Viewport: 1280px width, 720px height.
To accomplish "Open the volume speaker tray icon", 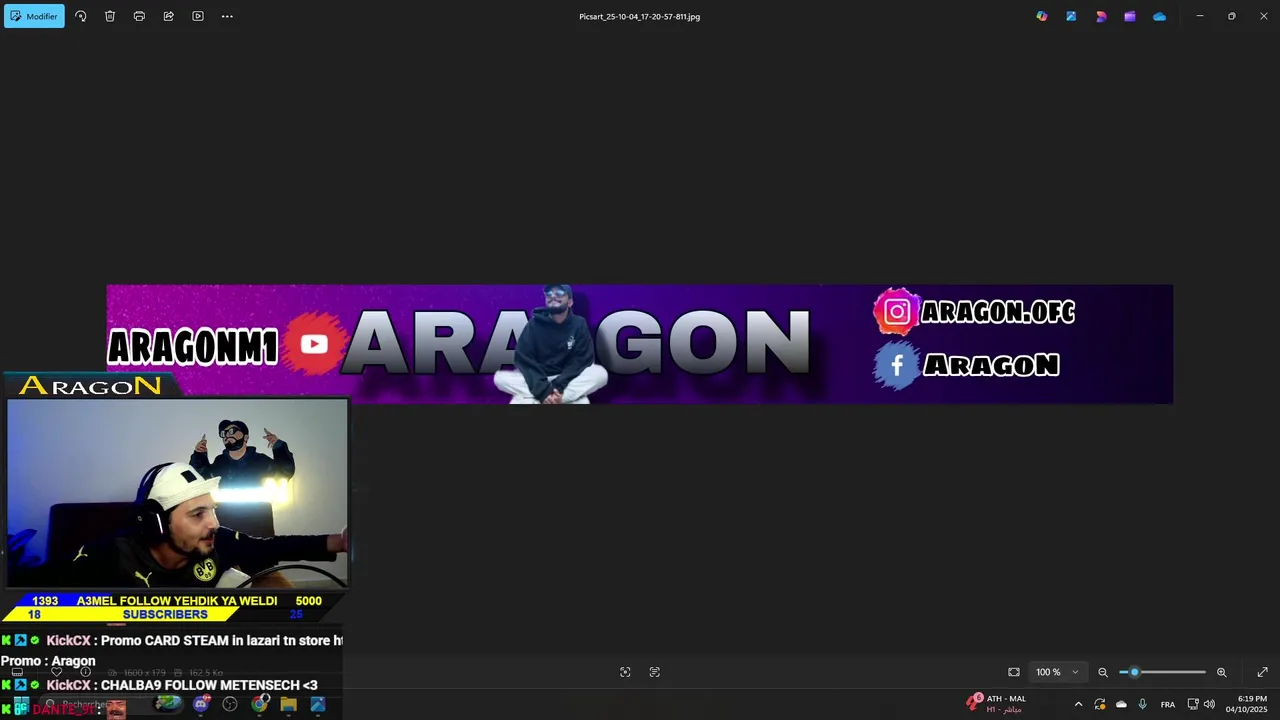I will click(1209, 704).
